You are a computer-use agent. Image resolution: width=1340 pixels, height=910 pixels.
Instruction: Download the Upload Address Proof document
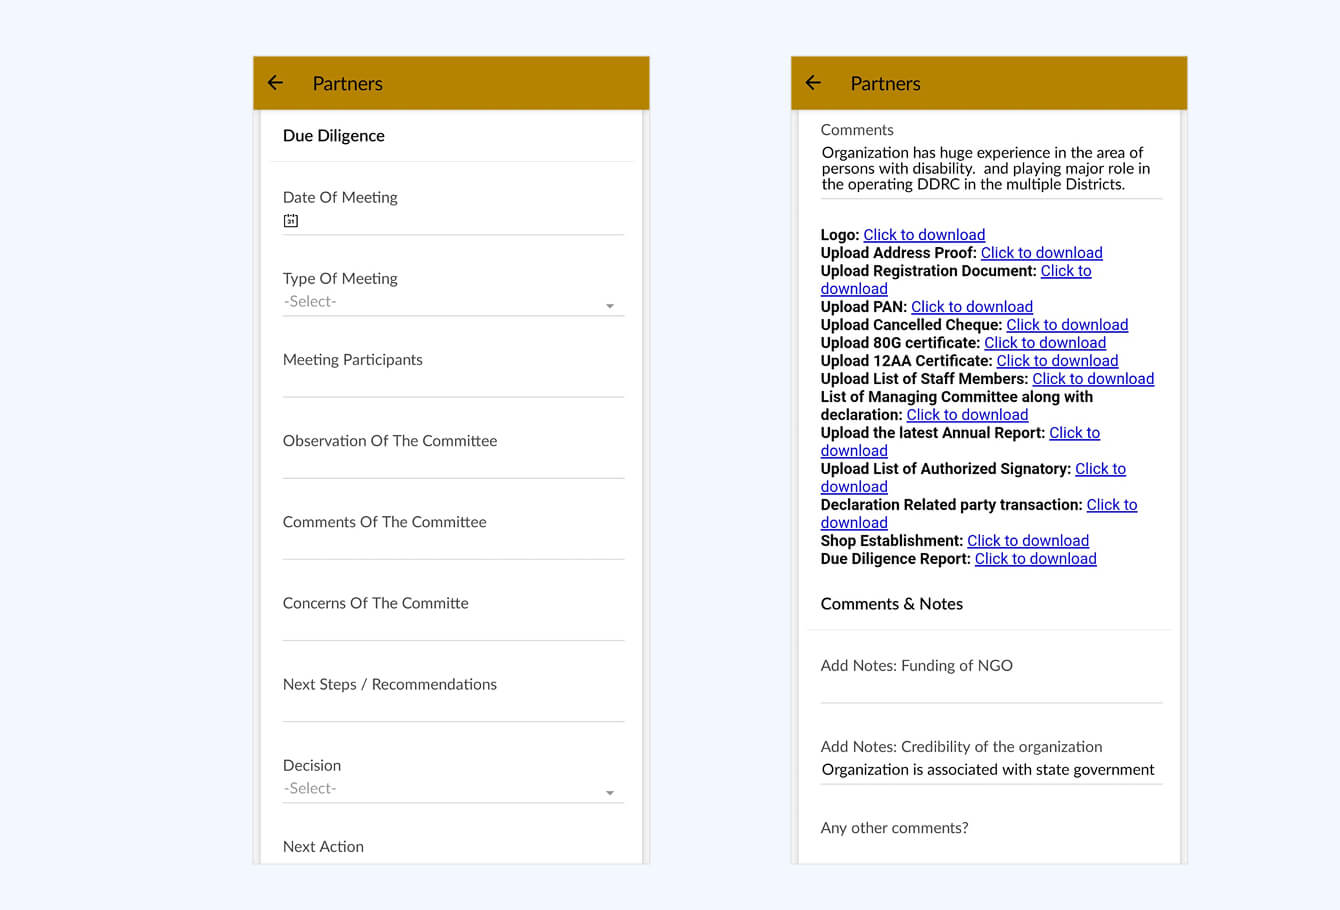[x=1041, y=252]
